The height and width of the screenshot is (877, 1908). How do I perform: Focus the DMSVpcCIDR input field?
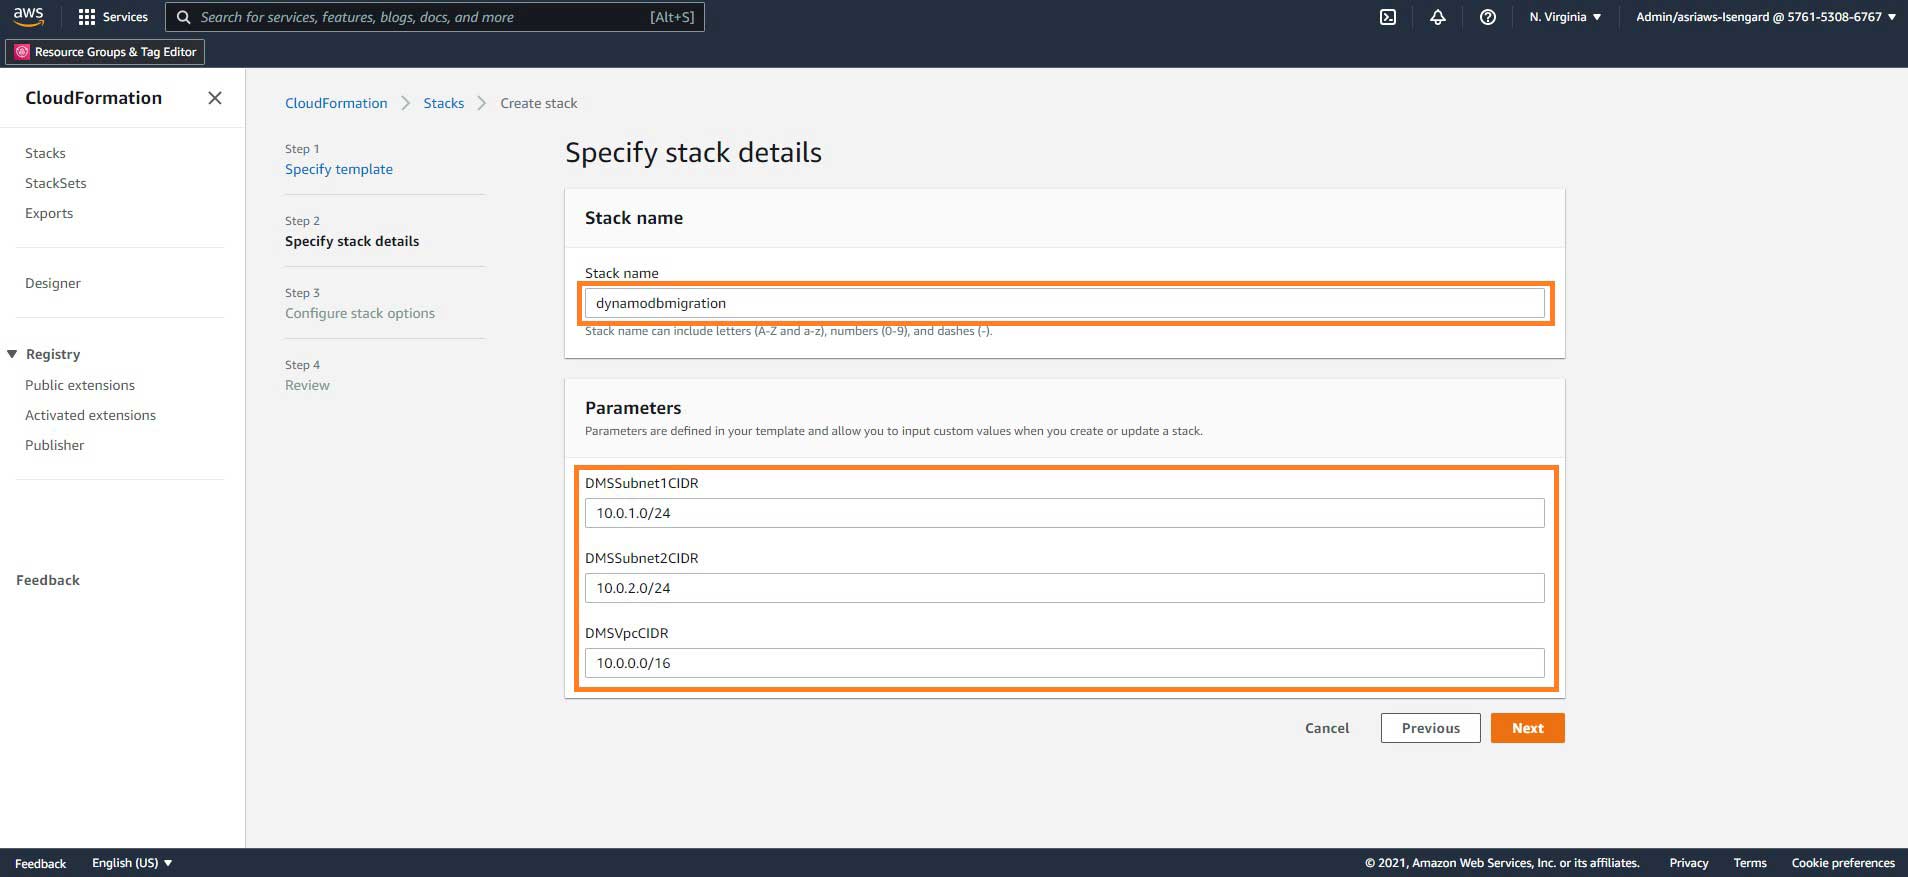tap(1065, 663)
